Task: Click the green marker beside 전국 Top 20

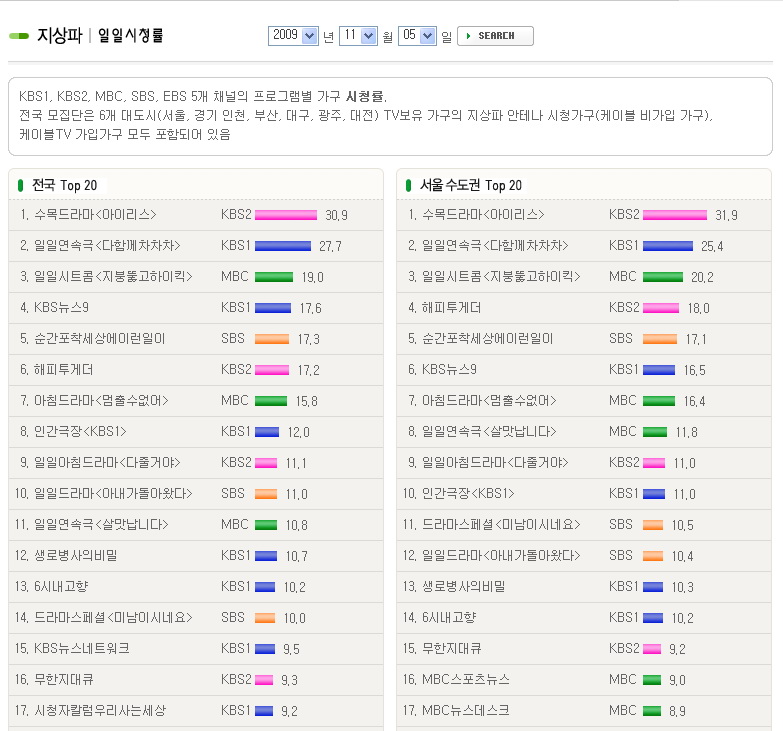Action: [20, 185]
